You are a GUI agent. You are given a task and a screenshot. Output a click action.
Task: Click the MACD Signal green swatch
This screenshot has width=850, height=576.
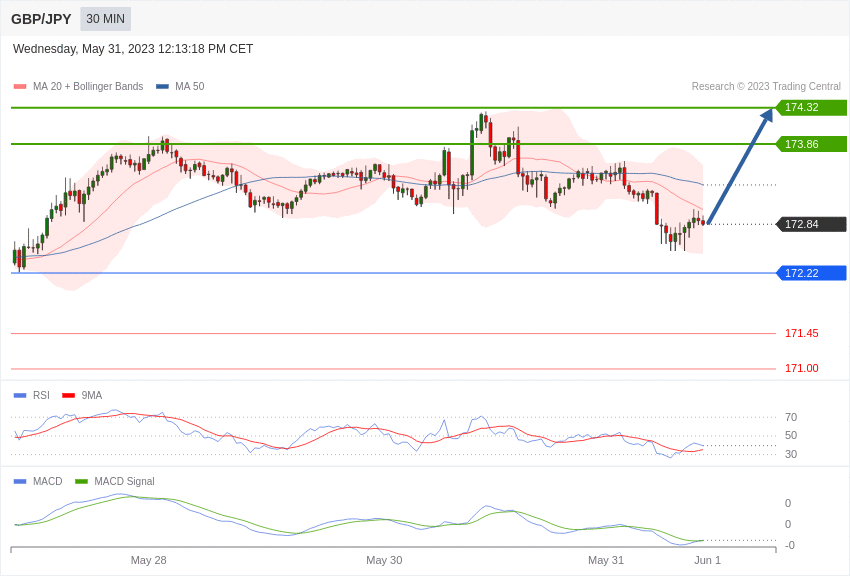pos(81,481)
